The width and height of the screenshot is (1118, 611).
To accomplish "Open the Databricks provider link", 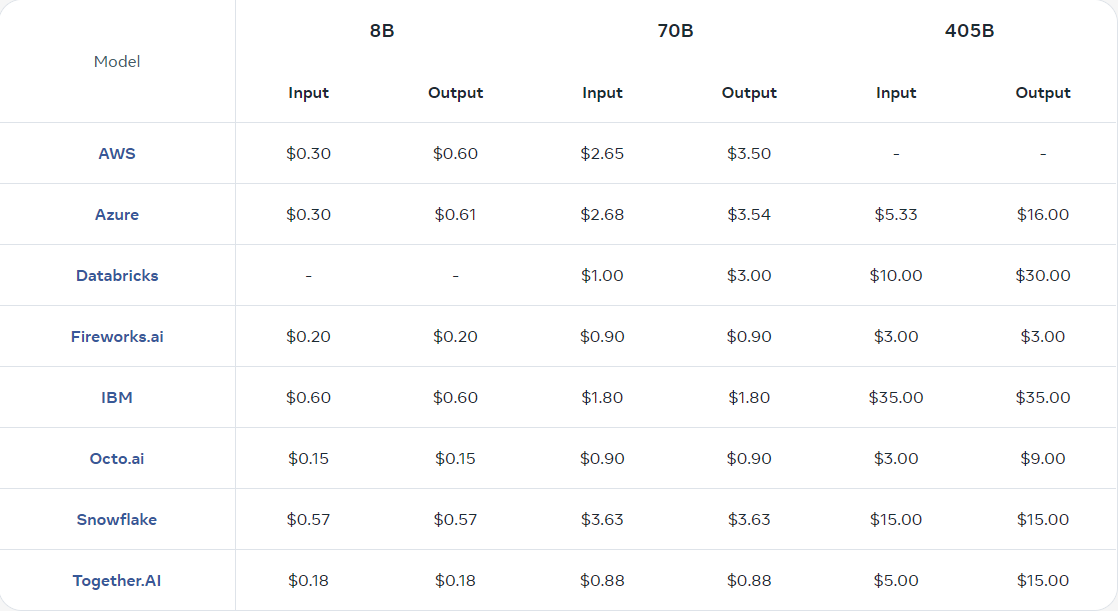I will pyautogui.click(x=117, y=275).
